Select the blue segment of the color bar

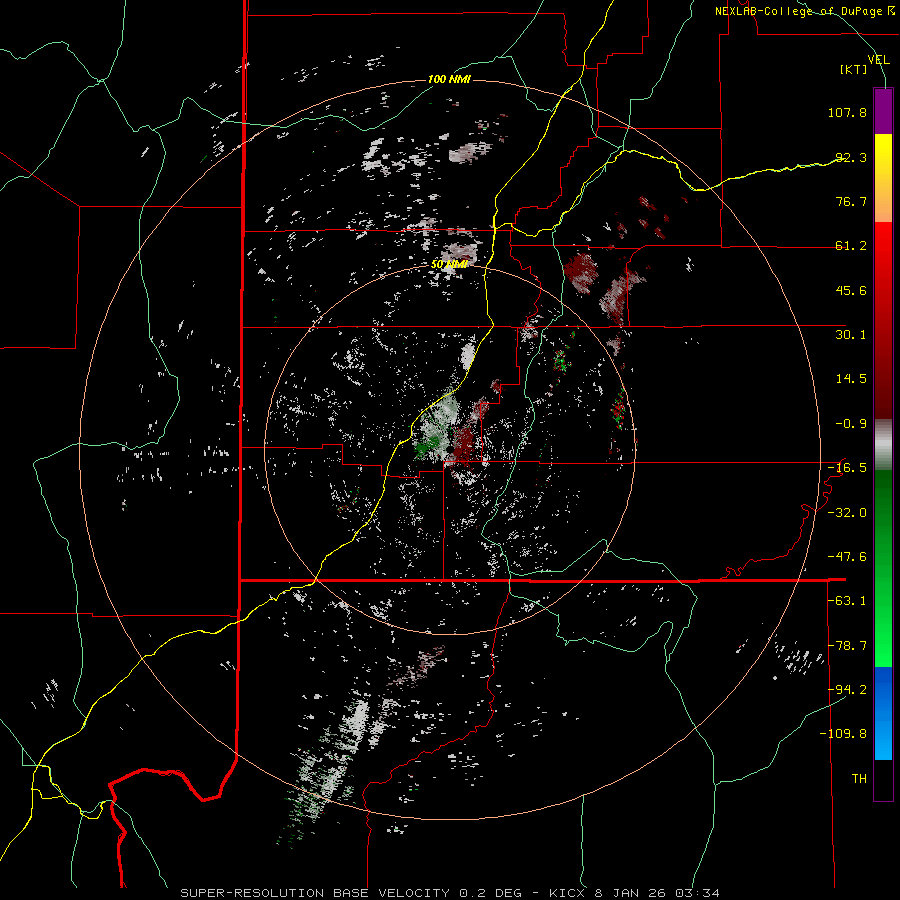883,713
